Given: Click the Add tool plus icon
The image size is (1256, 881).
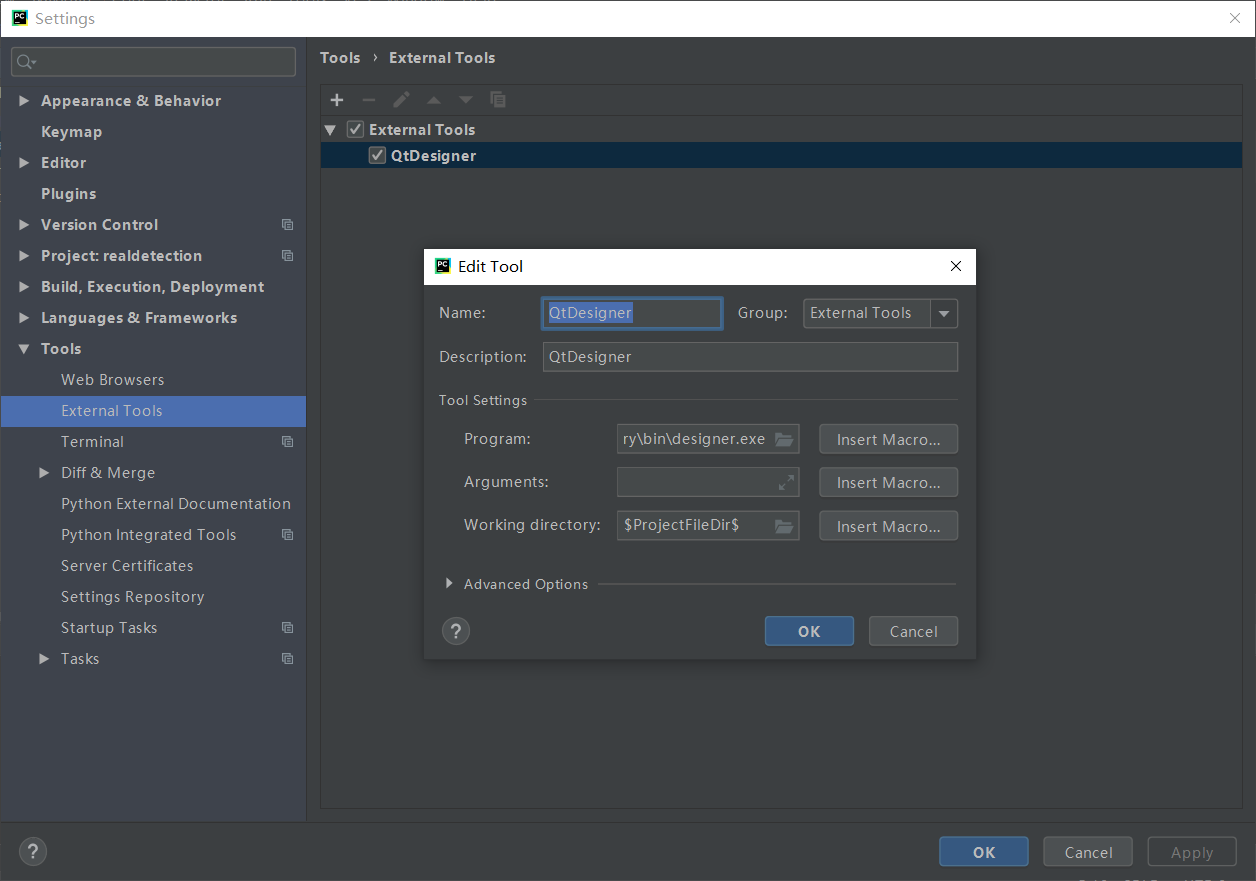Looking at the screenshot, I should coord(337,100).
